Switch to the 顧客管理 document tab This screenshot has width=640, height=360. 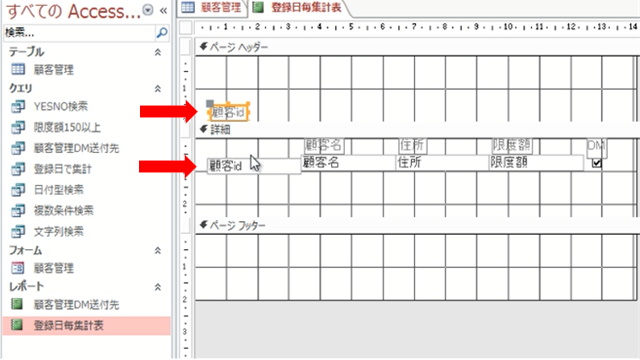point(212,8)
